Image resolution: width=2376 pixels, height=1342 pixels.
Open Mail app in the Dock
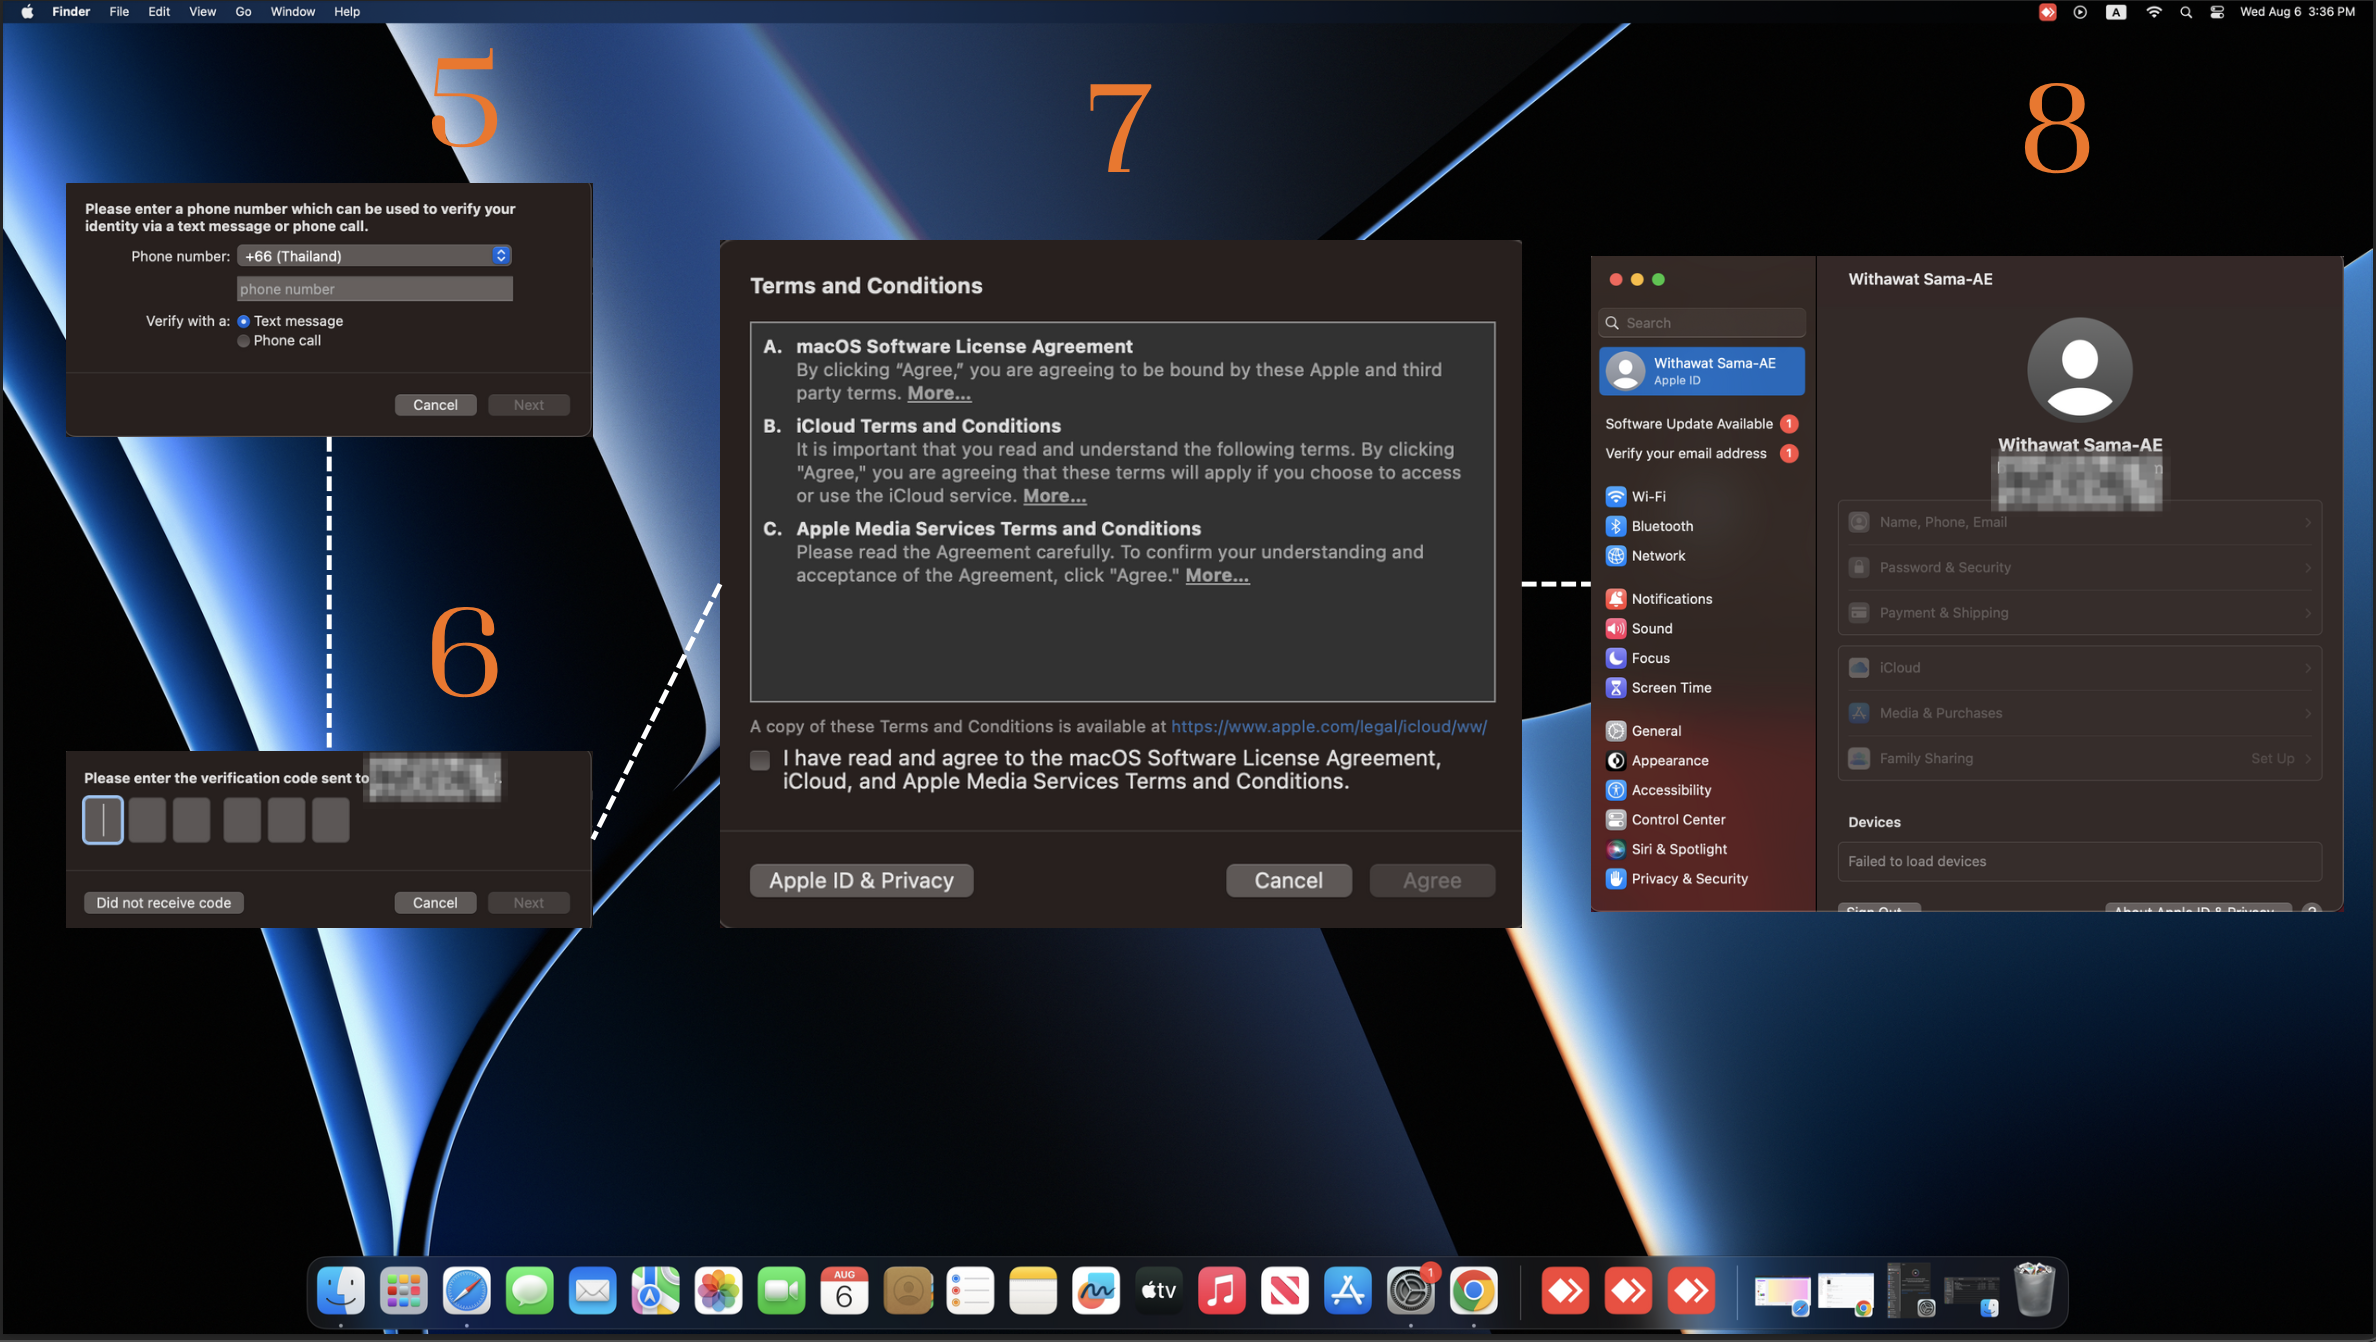coord(593,1291)
